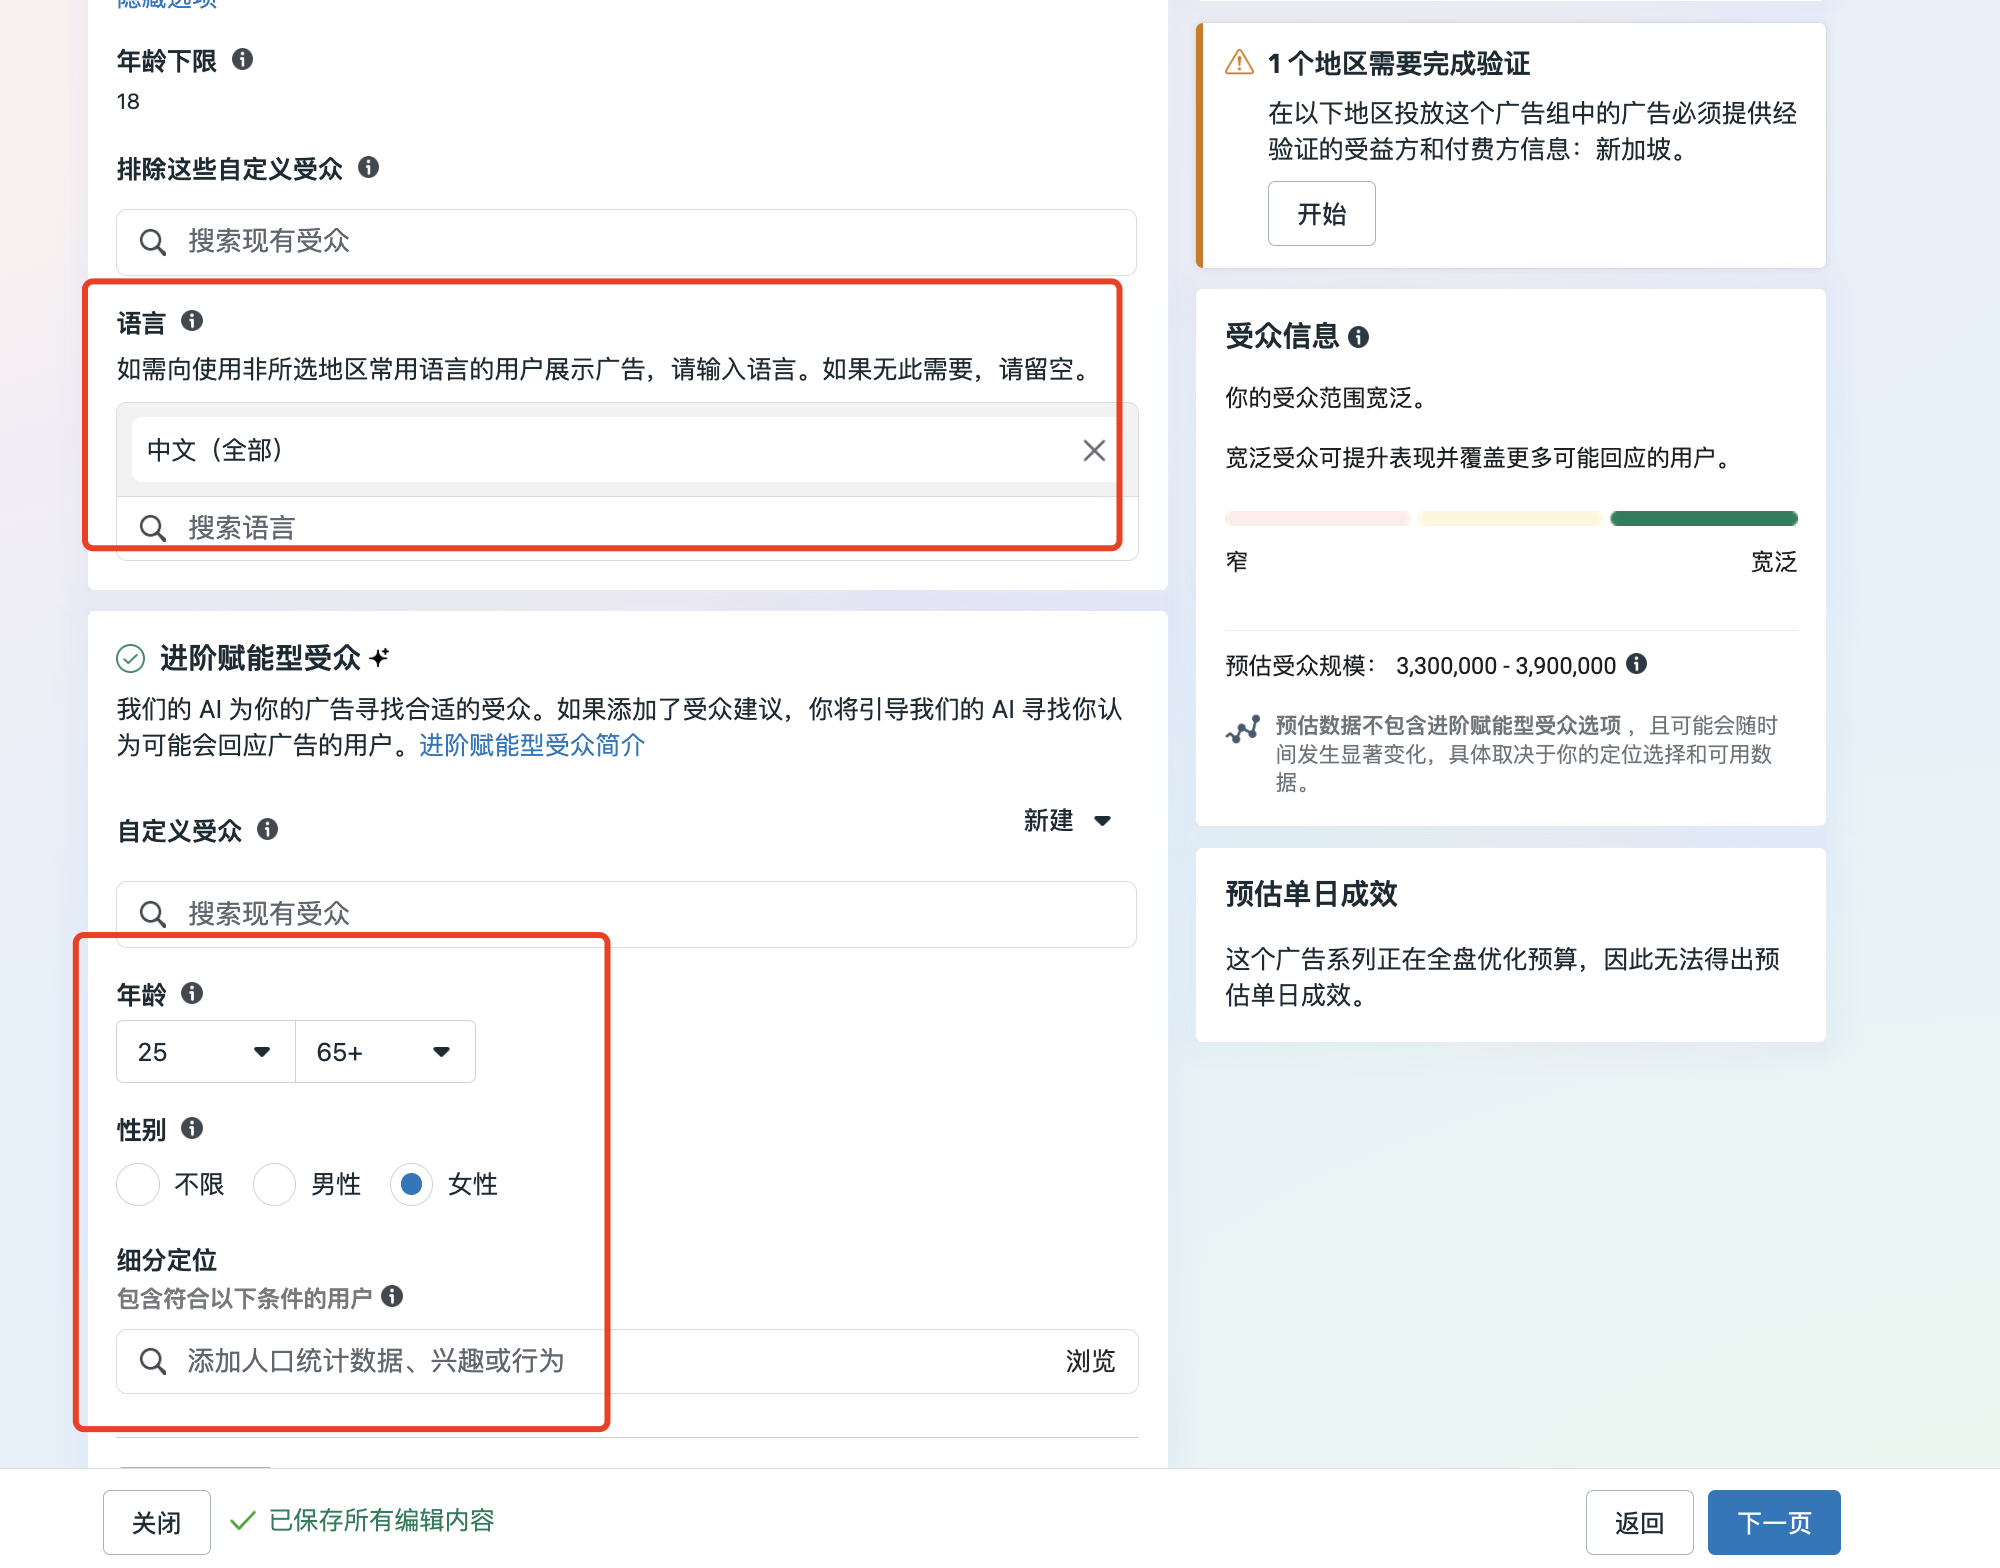2000x1568 pixels.
Task: Select the 女性 gender option
Action: coord(411,1184)
